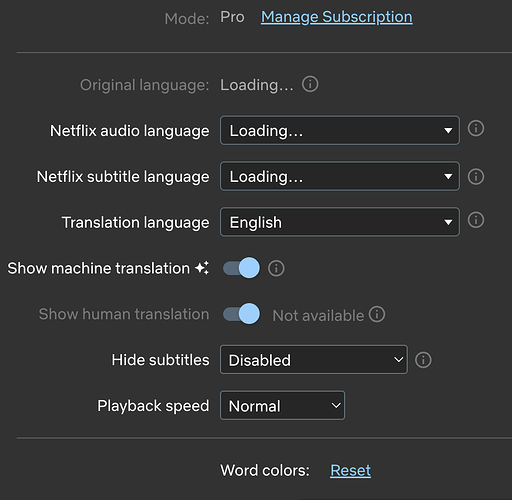Click the 'Hide subtitles' label
This screenshot has width=512, height=500.
(x=160, y=360)
